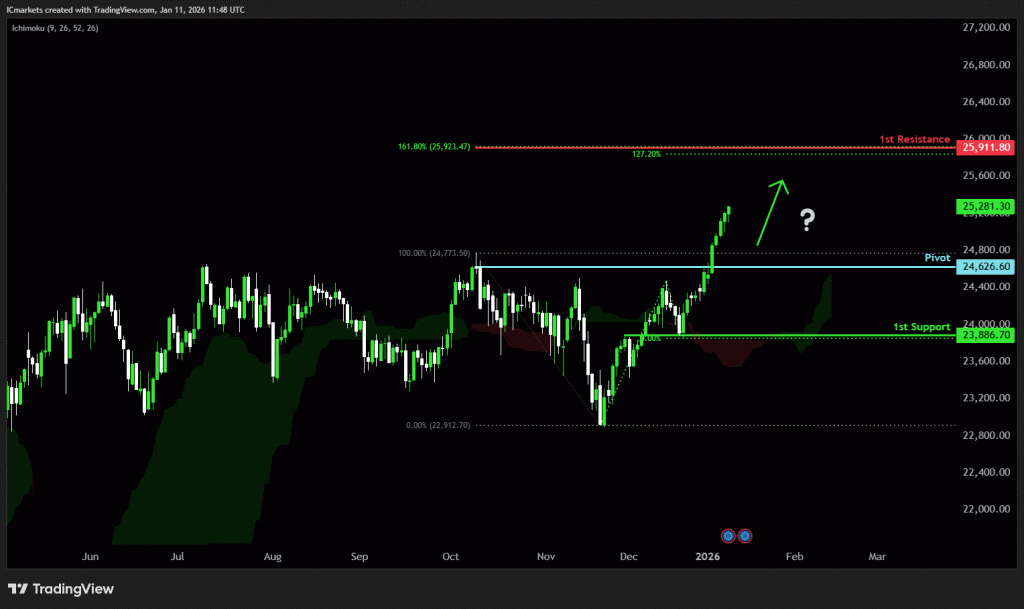Click the left EU economic event icon
The height and width of the screenshot is (609, 1024).
coord(728,536)
